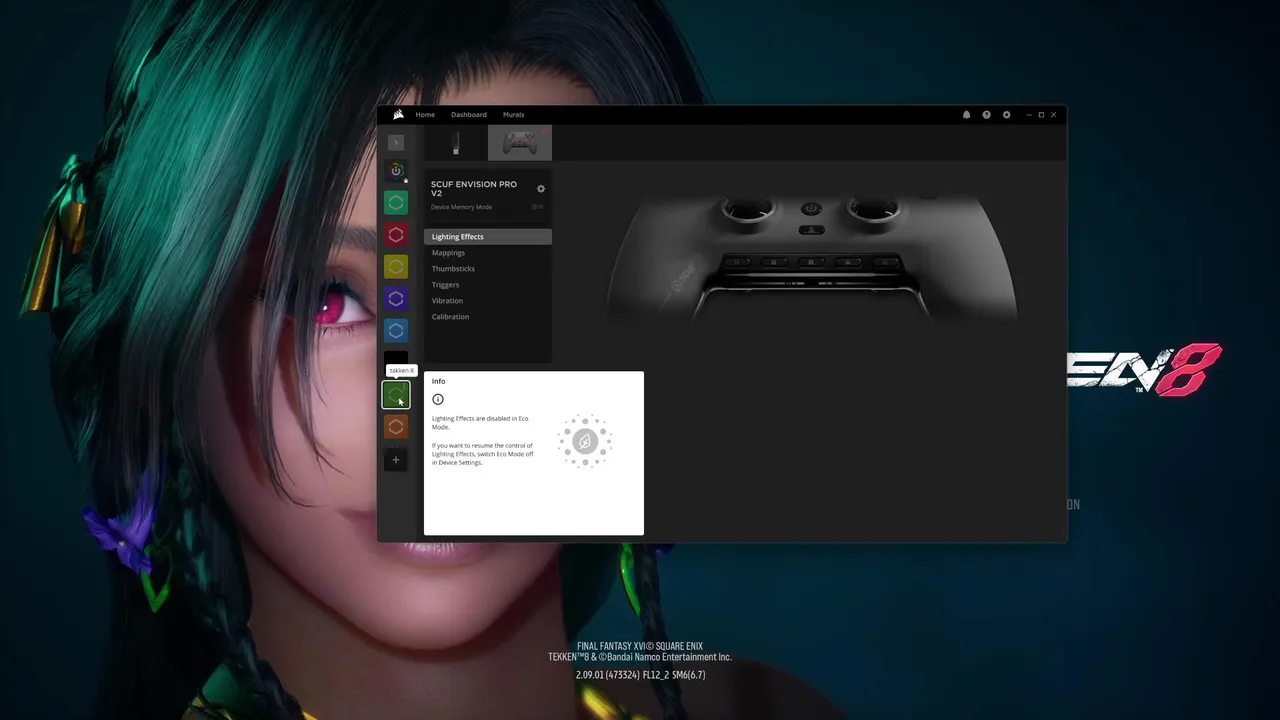The image size is (1280, 720).
Task: Click the 'Device Memory Mode' label
Action: coord(461,207)
